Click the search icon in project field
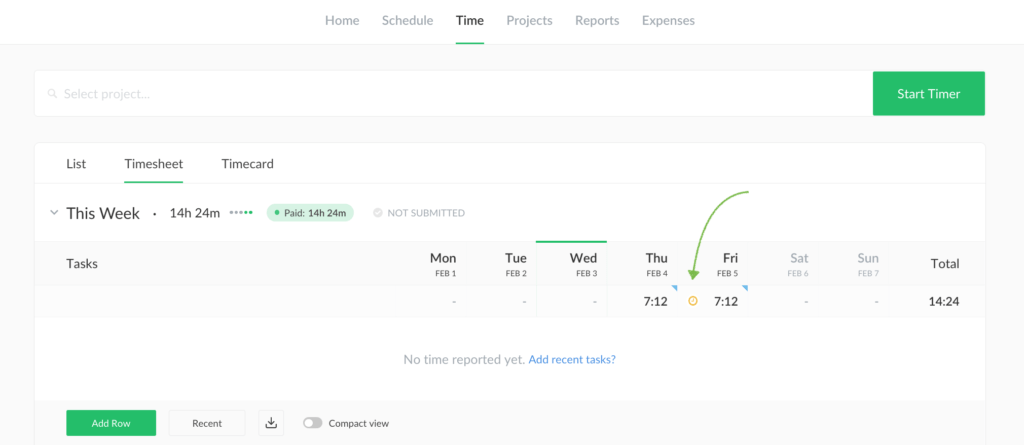This screenshot has width=1024, height=445. [x=52, y=94]
